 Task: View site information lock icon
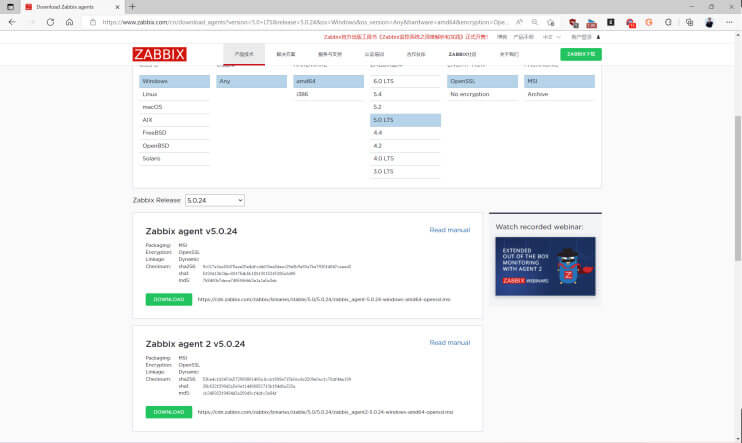tap(93, 22)
